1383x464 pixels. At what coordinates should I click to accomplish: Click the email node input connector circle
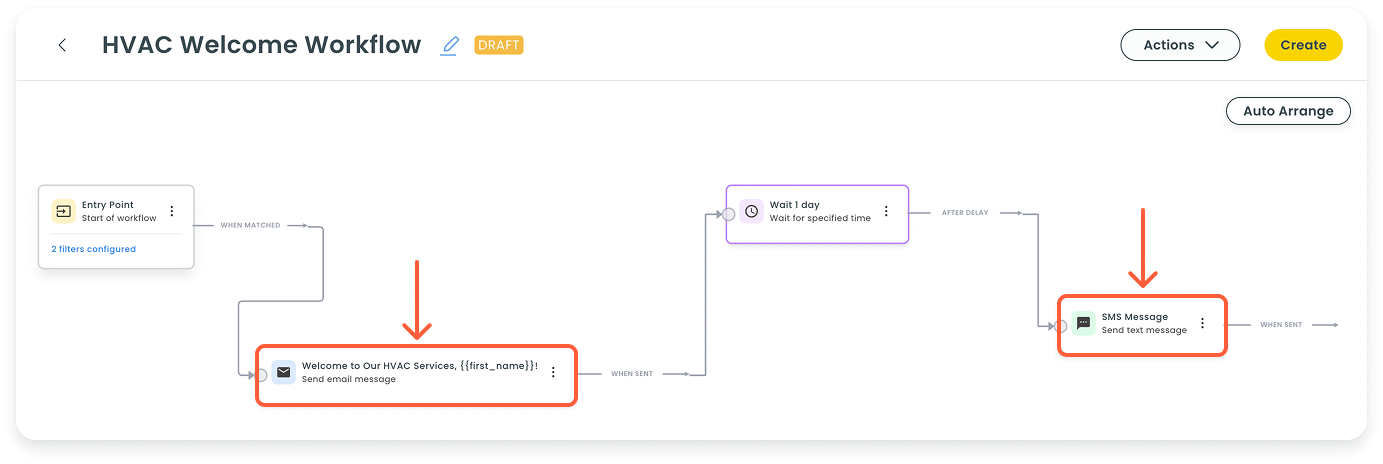261,375
